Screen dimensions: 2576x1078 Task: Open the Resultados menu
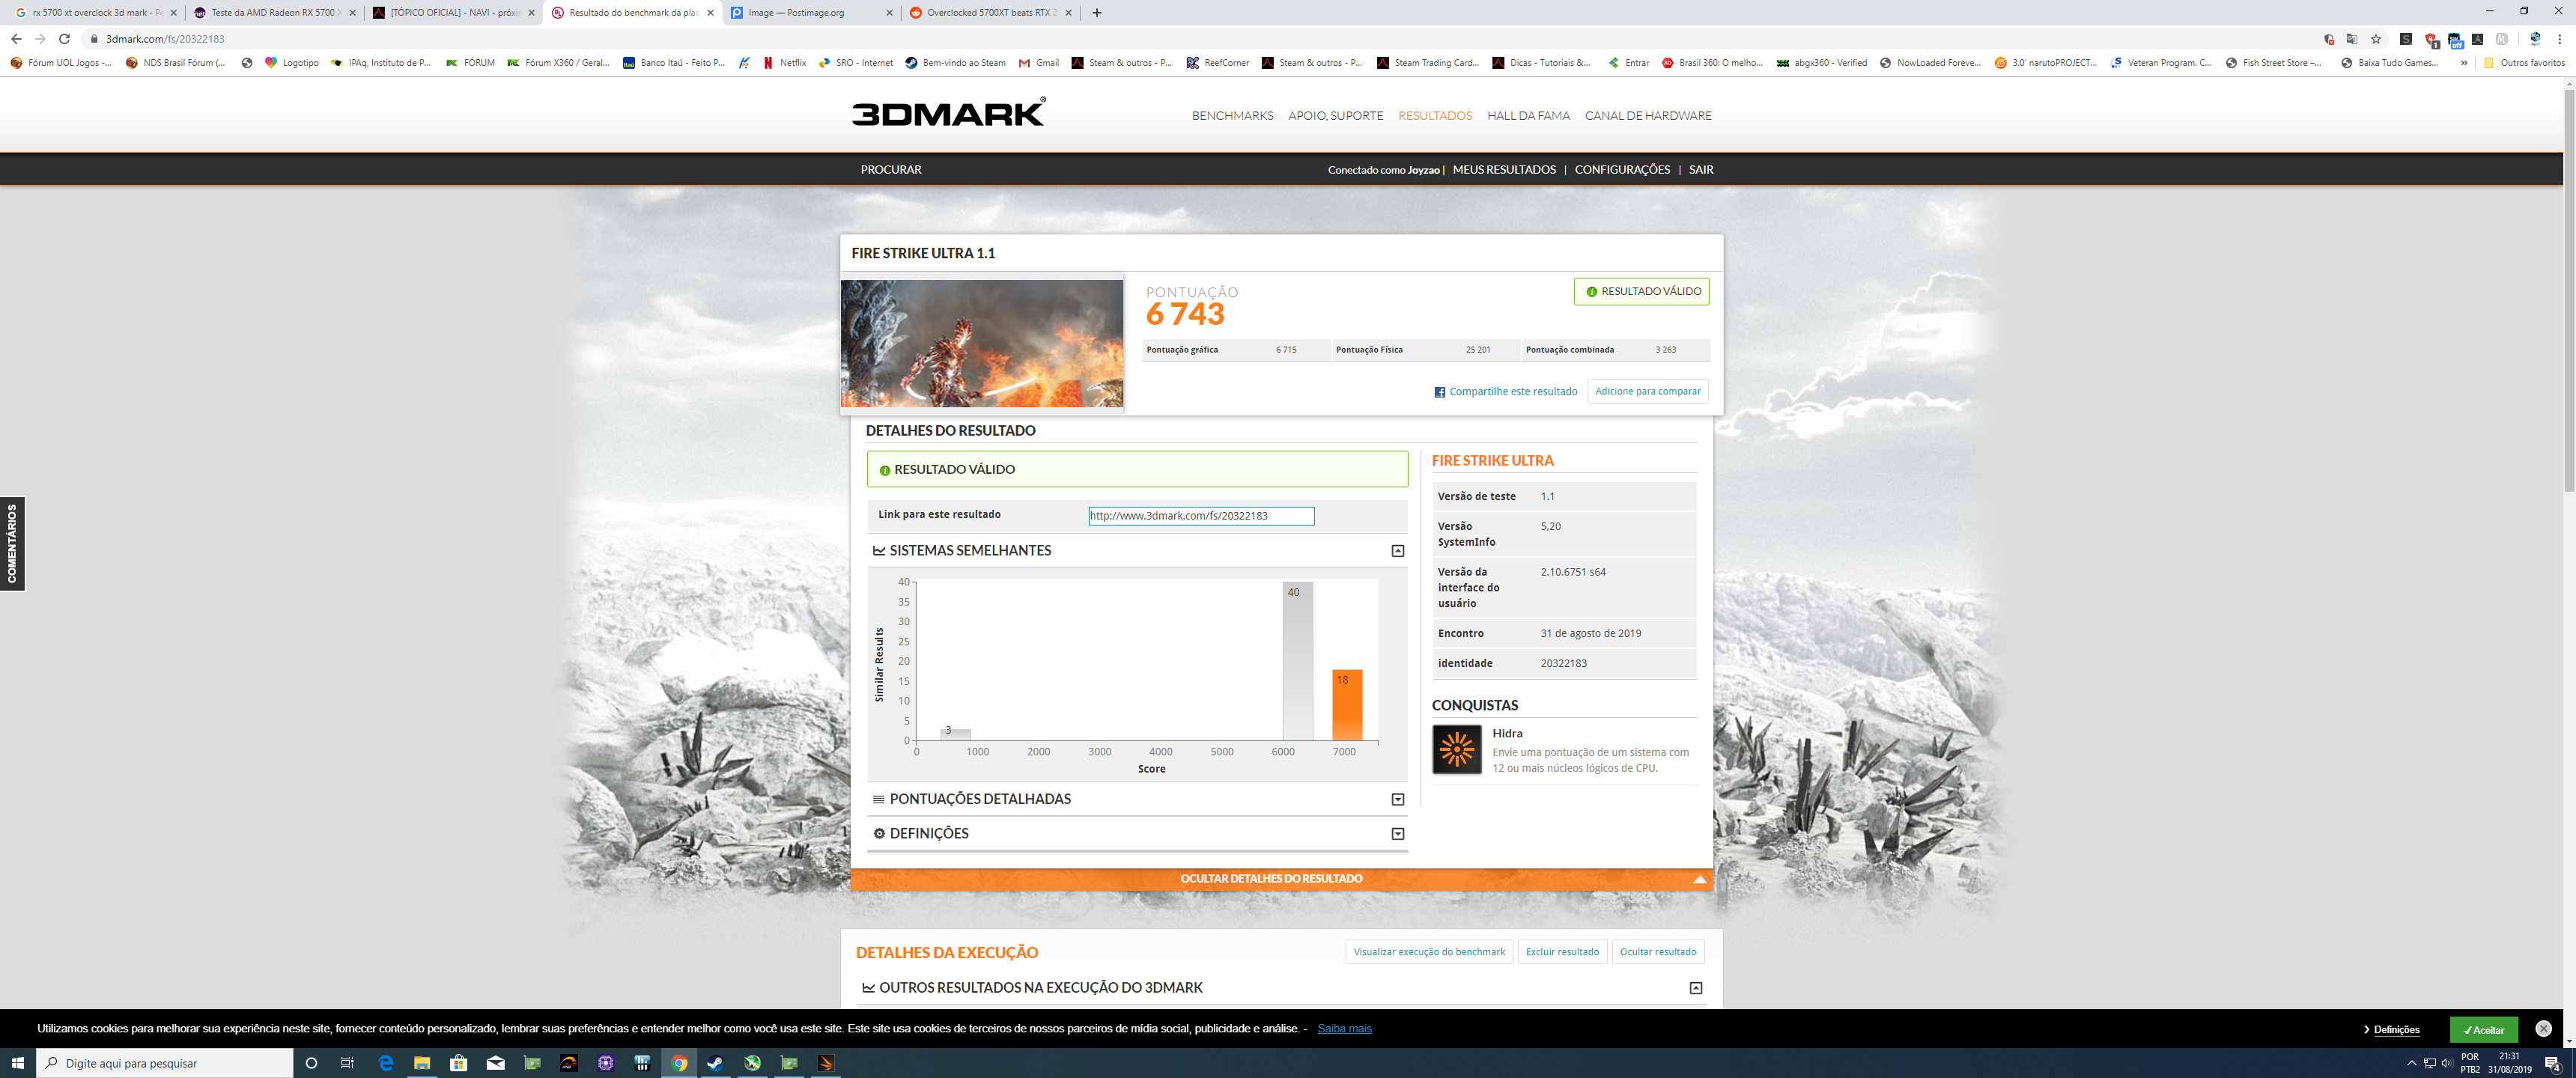[1434, 116]
